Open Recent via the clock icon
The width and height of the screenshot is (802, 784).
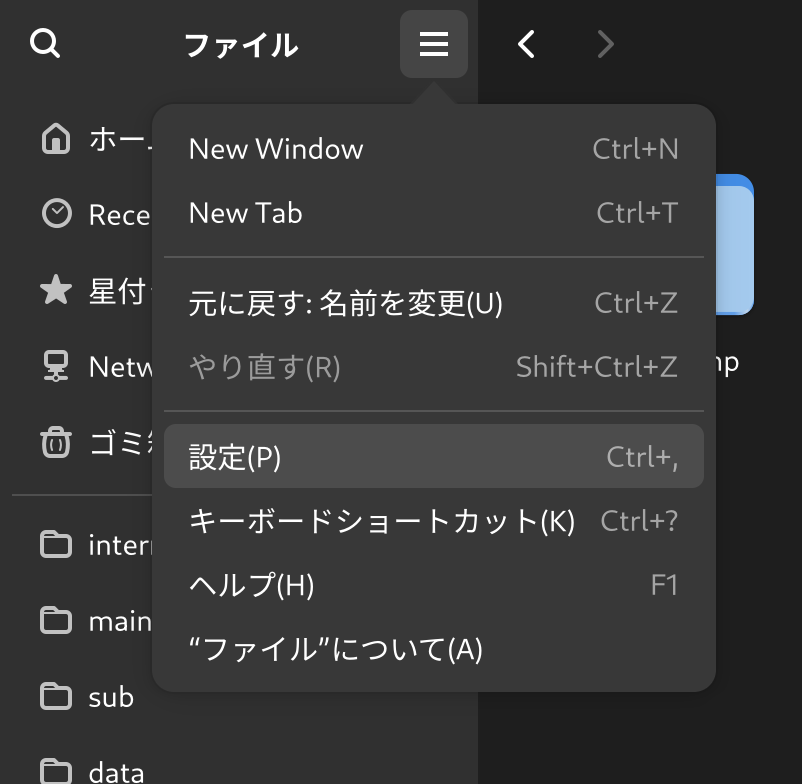tap(56, 213)
